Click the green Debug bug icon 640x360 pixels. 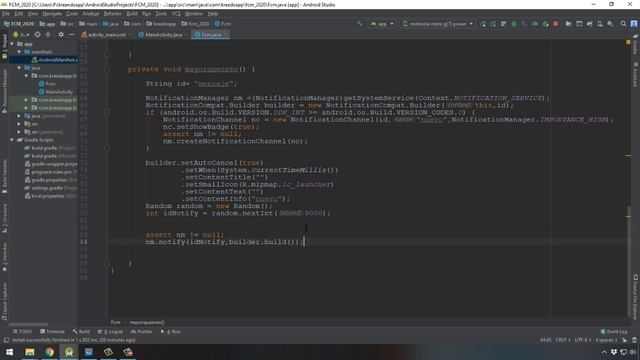pyautogui.click(x=514, y=24)
